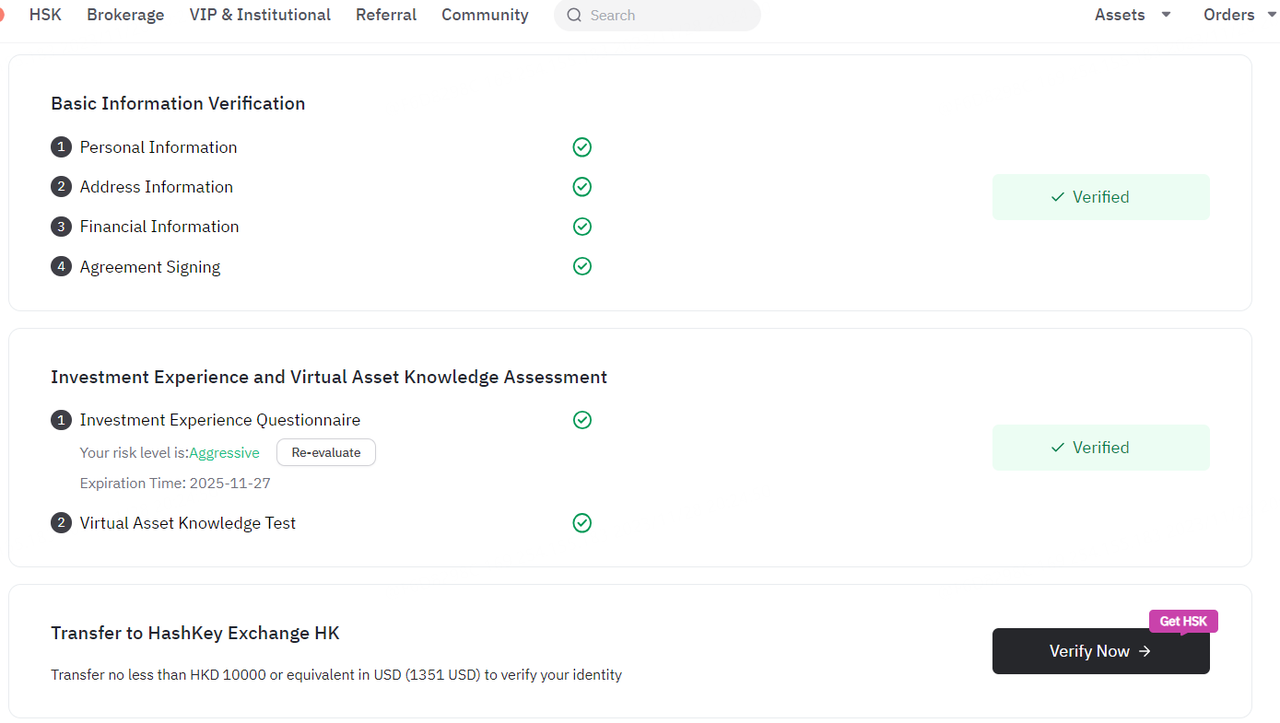1280x723 pixels.
Task: Click Virtual Asset Knowledge Test label
Action: point(188,523)
